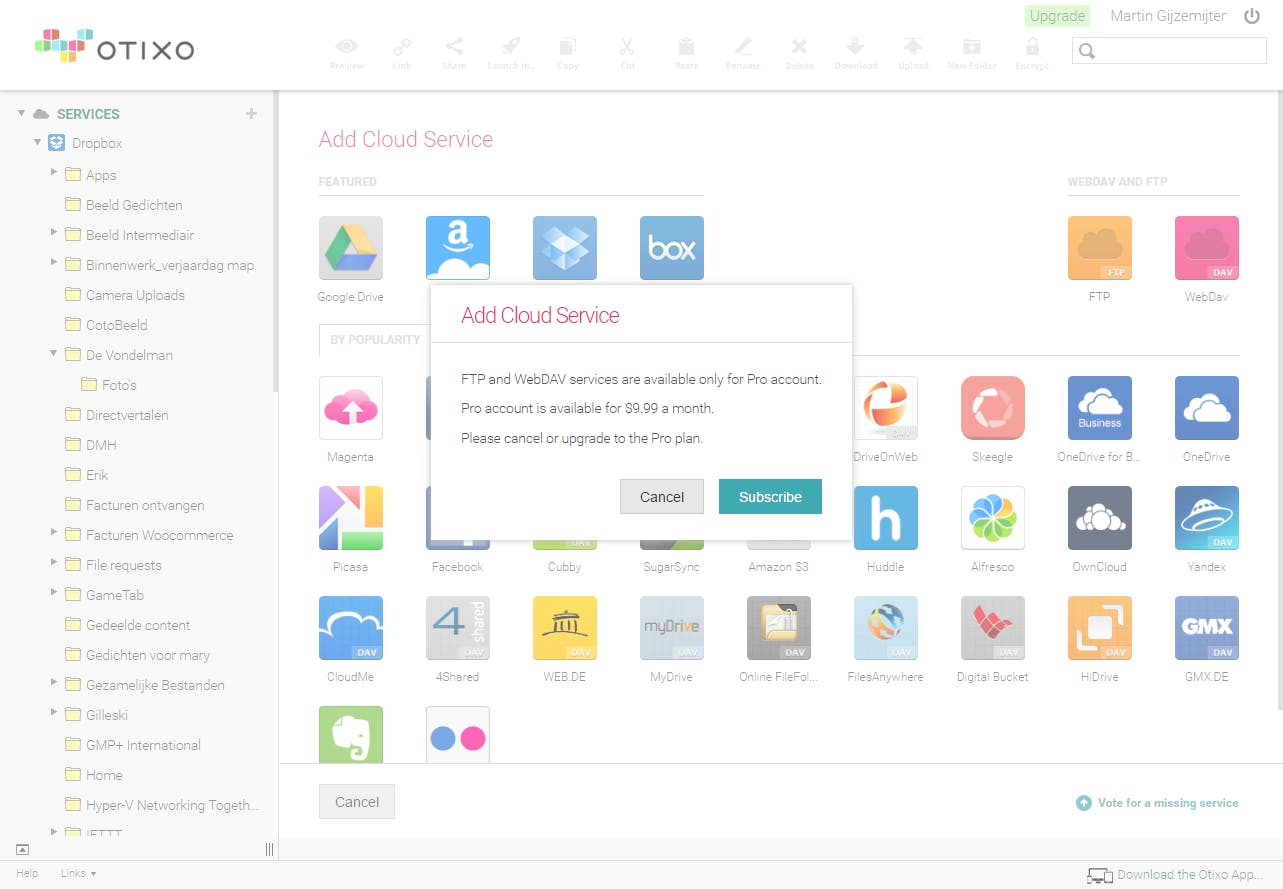Choose the WEB.DE service icon
Image resolution: width=1283 pixels, height=889 pixels.
tap(565, 628)
